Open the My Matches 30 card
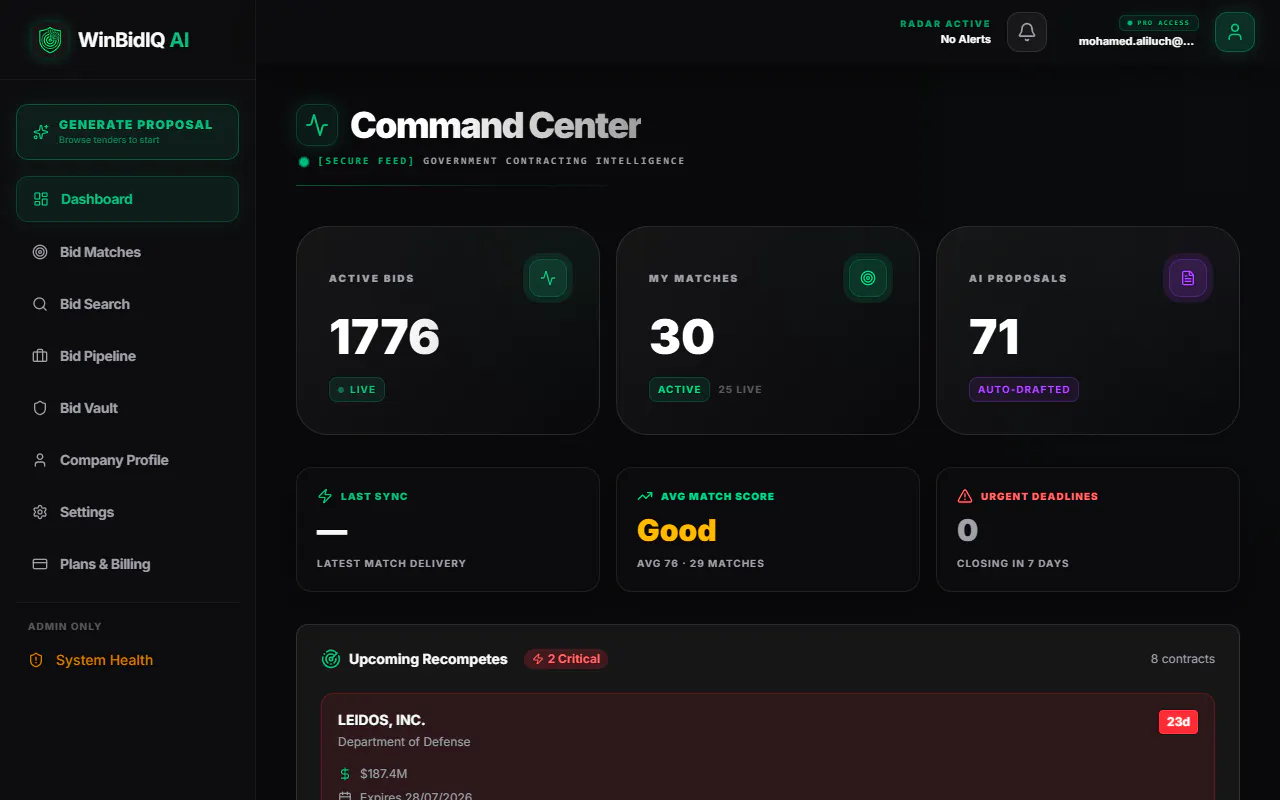 click(768, 330)
